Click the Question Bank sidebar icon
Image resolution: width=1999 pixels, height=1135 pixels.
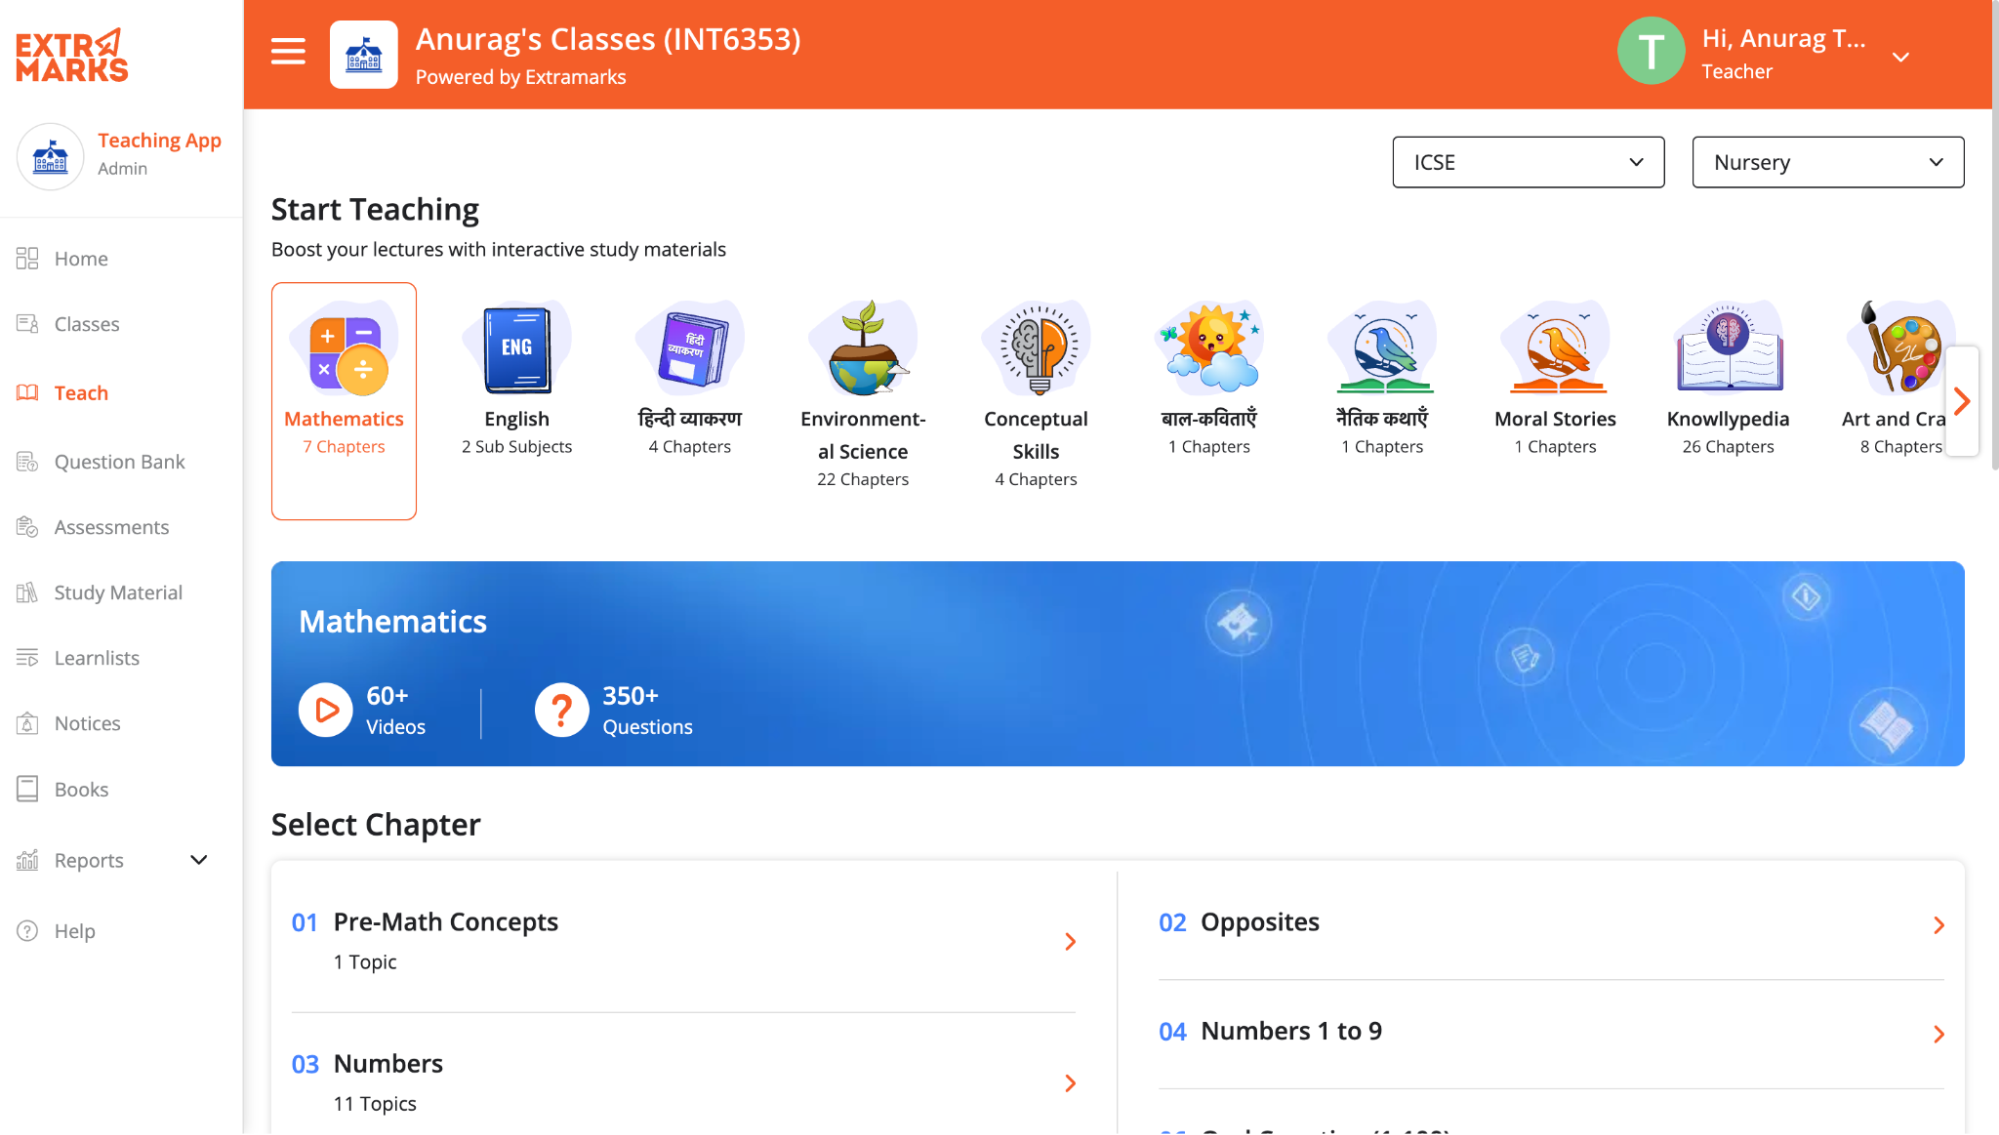[27, 462]
